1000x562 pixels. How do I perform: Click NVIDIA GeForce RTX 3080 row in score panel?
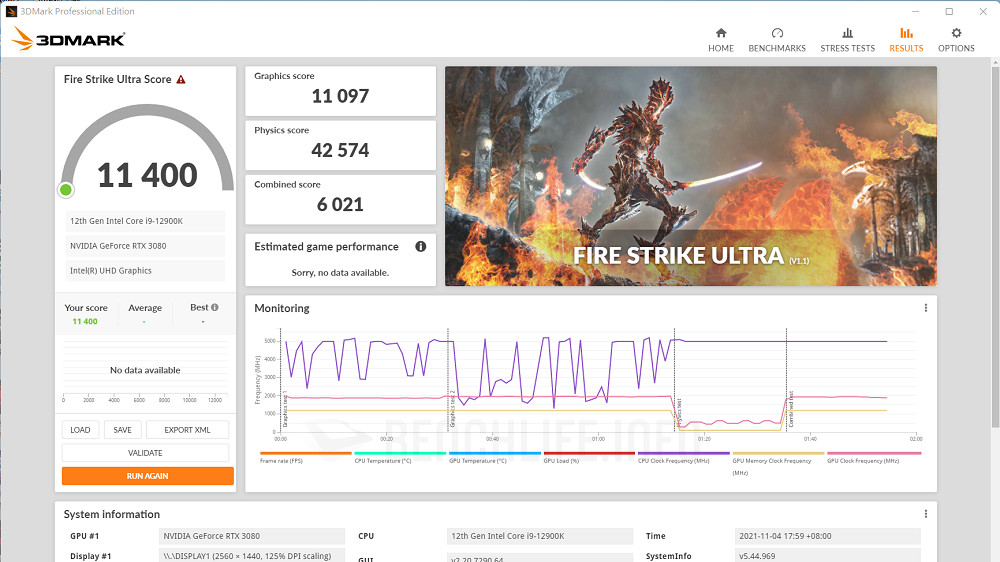point(145,246)
